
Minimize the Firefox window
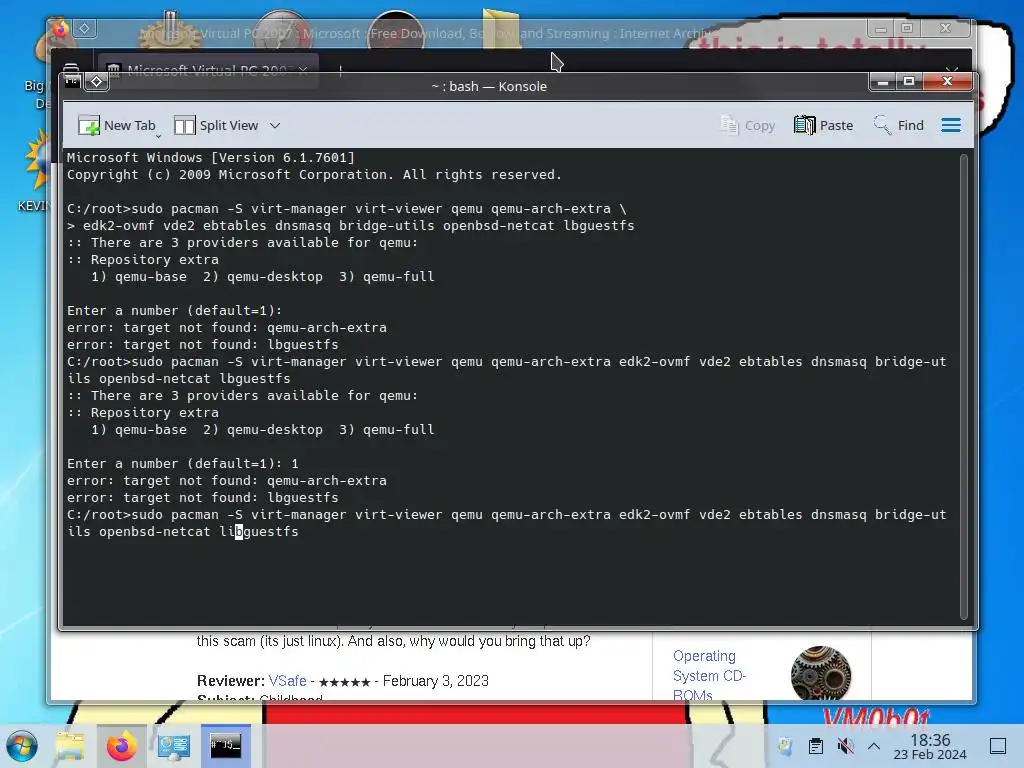click(x=880, y=29)
